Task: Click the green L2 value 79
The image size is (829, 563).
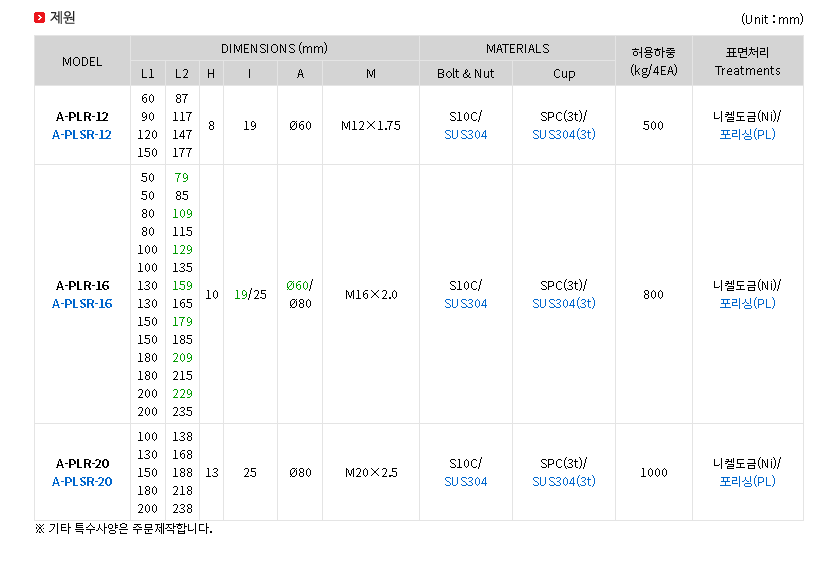Action: [x=181, y=178]
